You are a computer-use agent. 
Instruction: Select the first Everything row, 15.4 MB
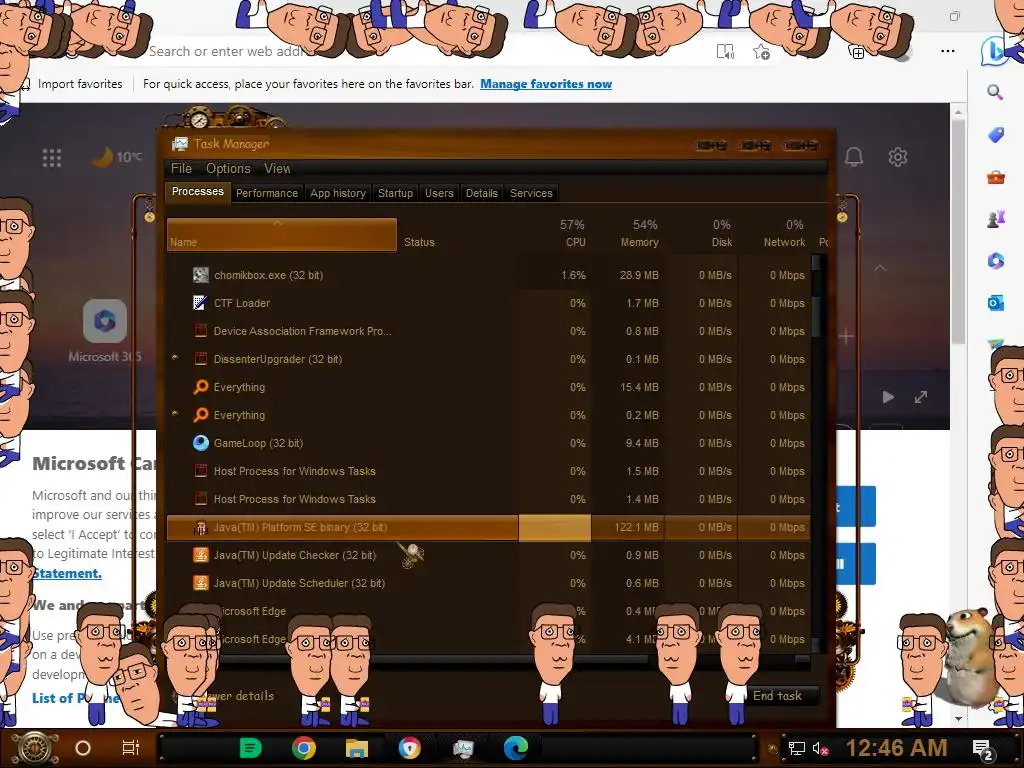click(488, 387)
